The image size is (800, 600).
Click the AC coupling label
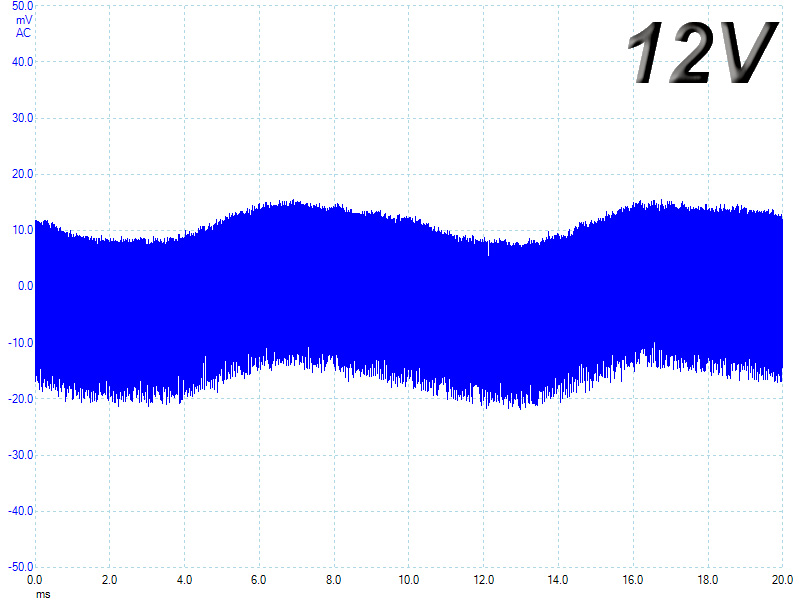point(23,33)
